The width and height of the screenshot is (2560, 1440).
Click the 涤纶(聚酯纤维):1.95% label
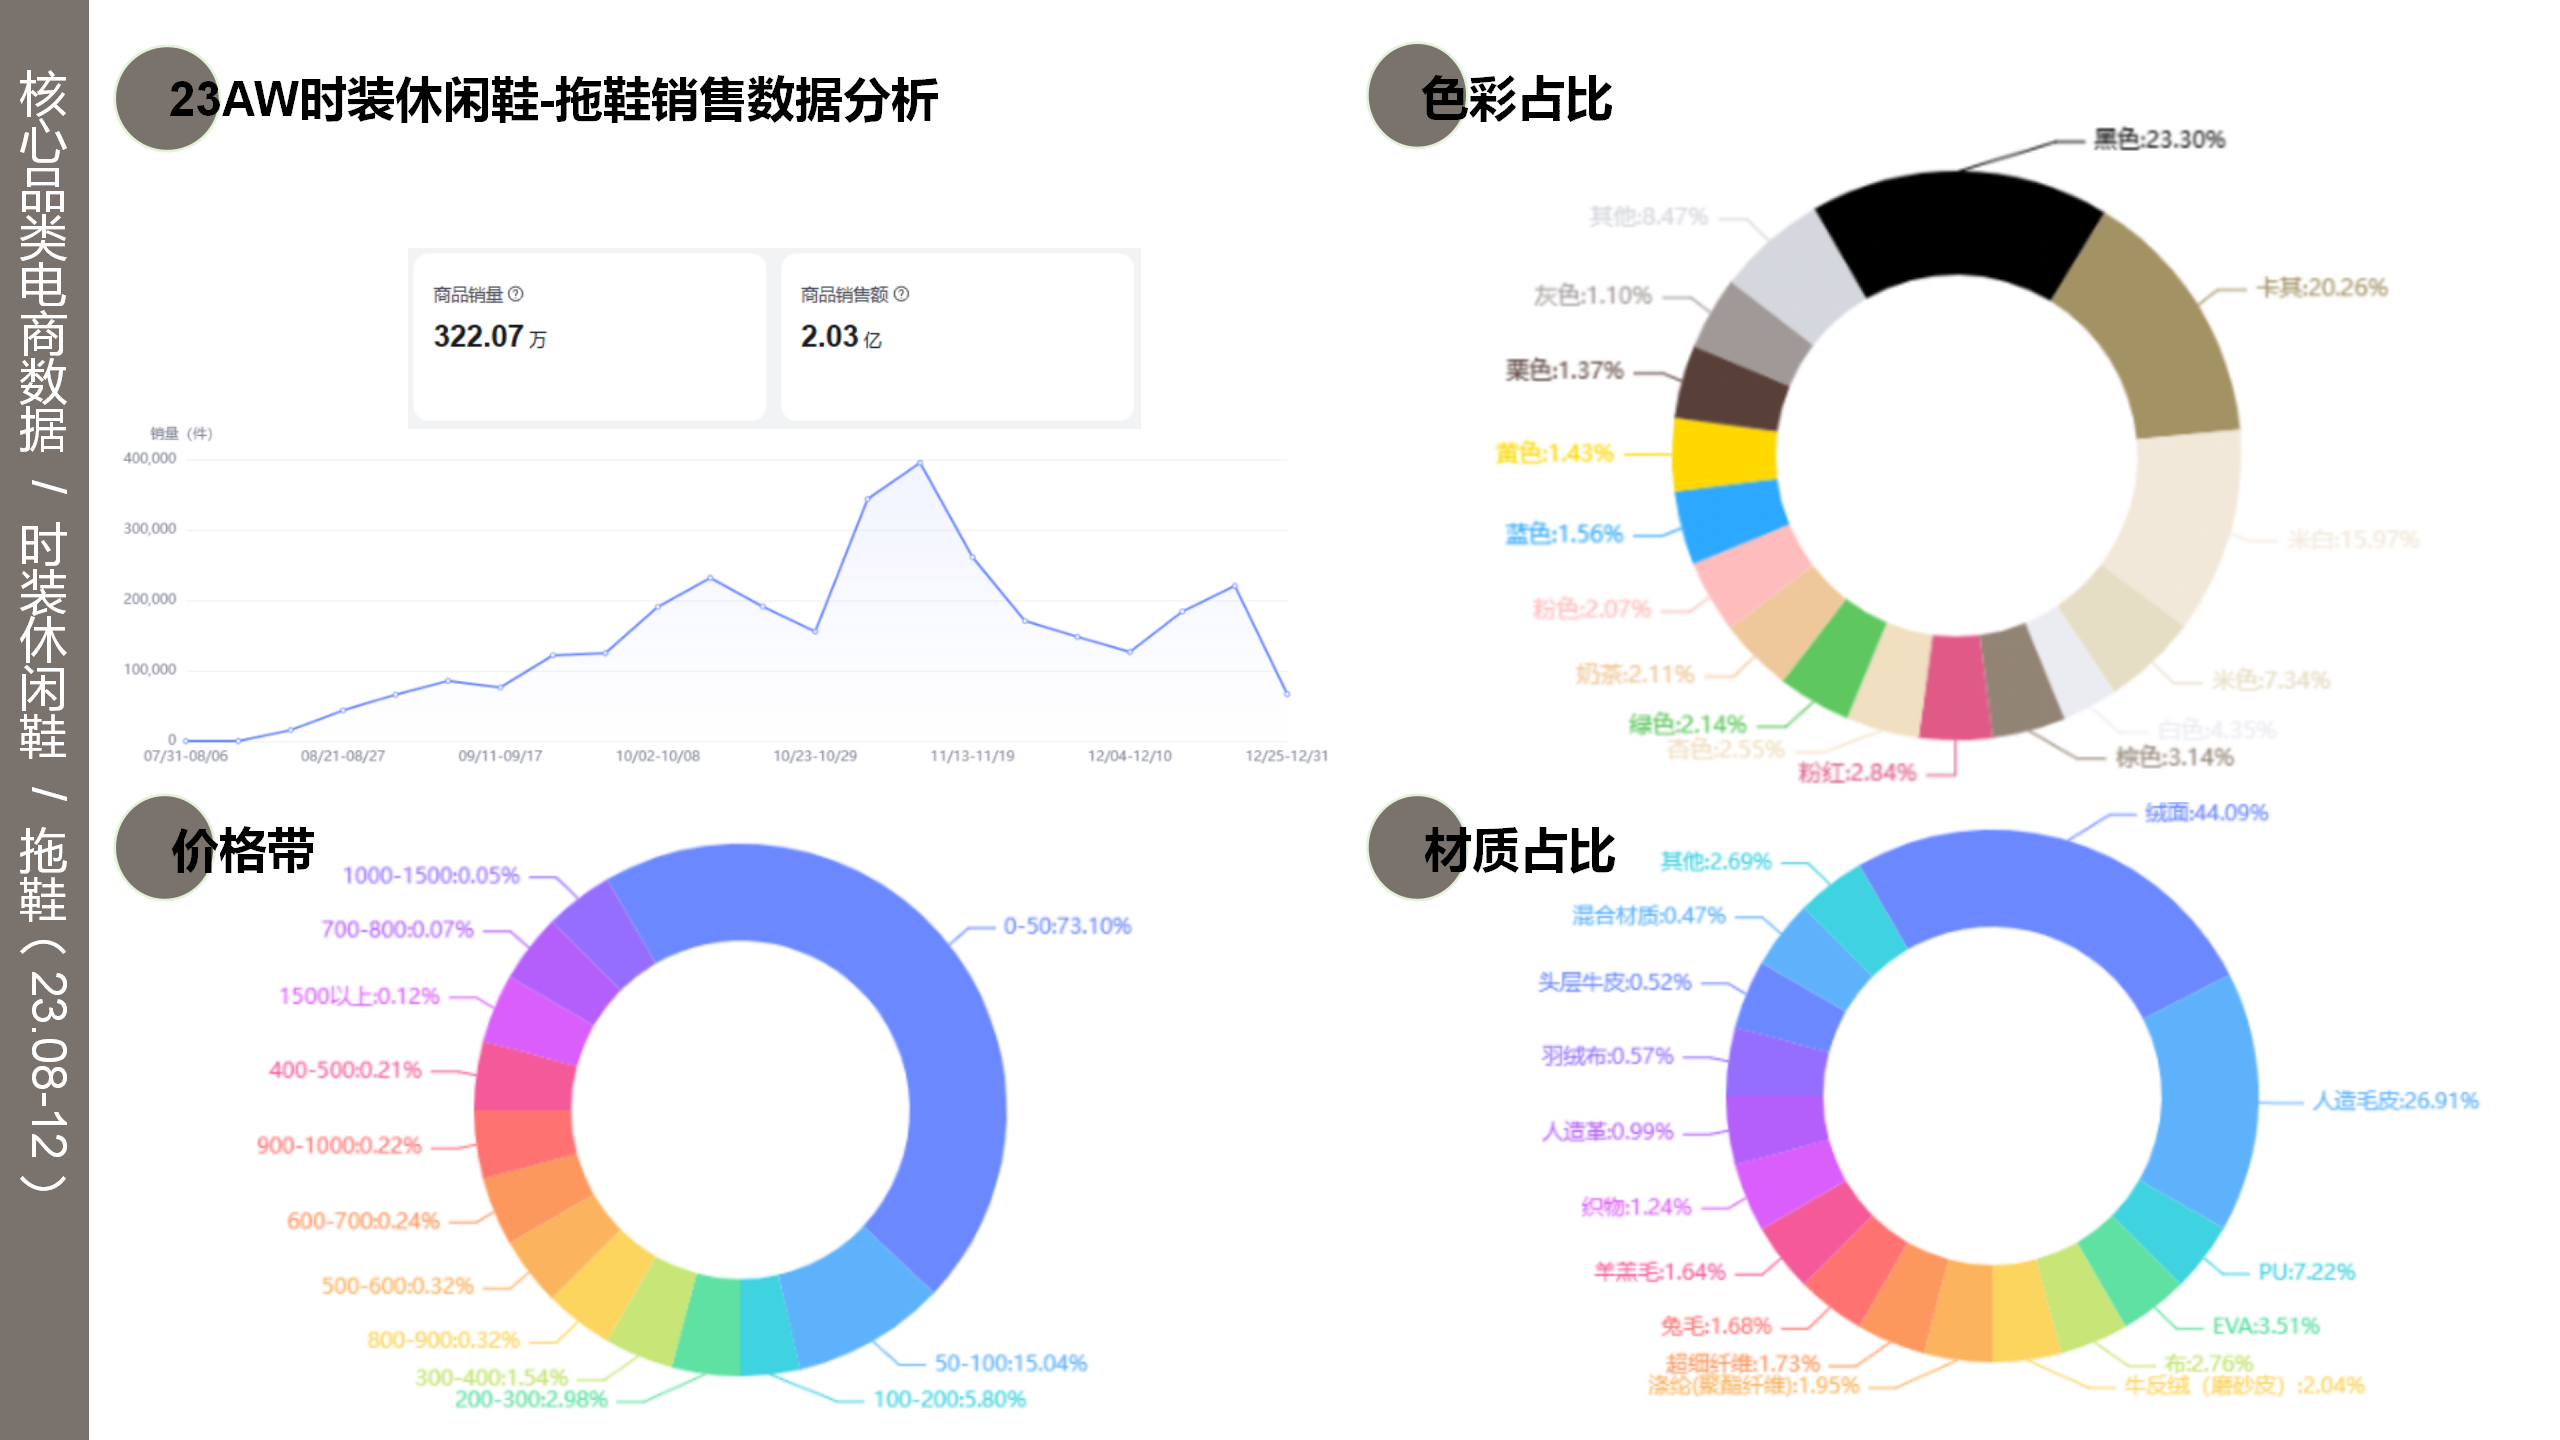point(1753,1386)
